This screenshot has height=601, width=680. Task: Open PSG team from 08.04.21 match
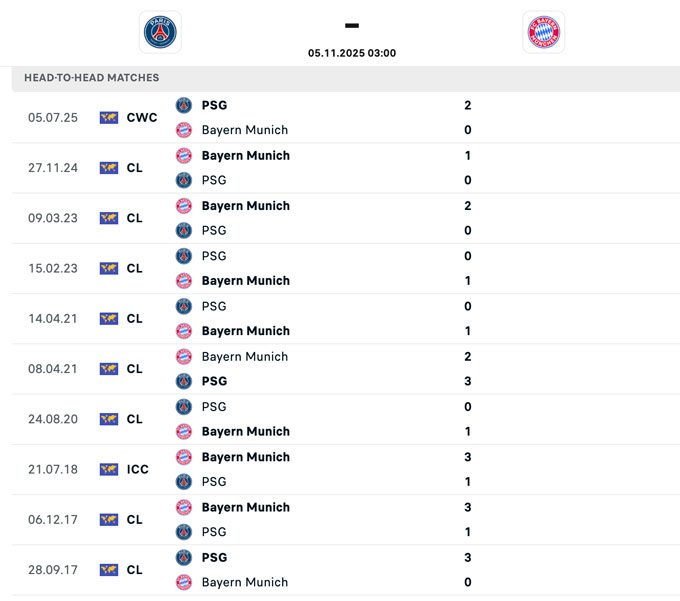(x=214, y=381)
